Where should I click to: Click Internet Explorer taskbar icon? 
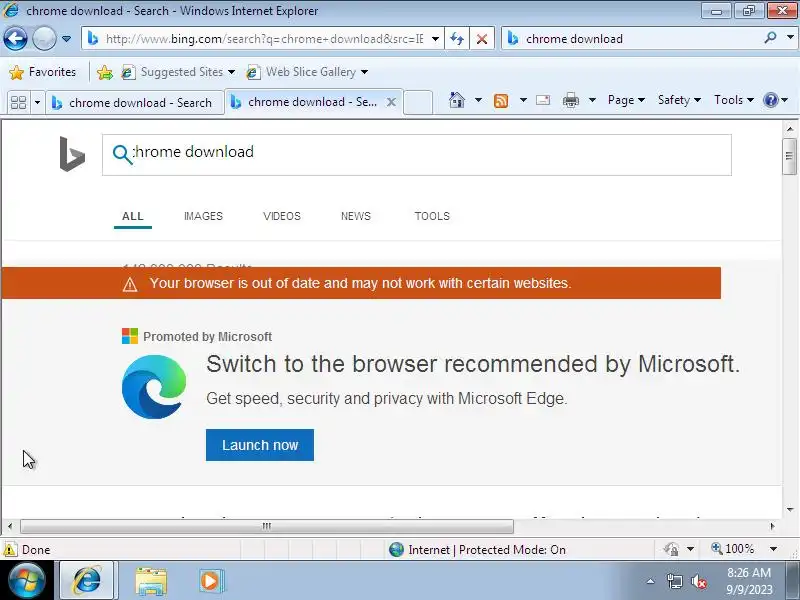click(88, 580)
